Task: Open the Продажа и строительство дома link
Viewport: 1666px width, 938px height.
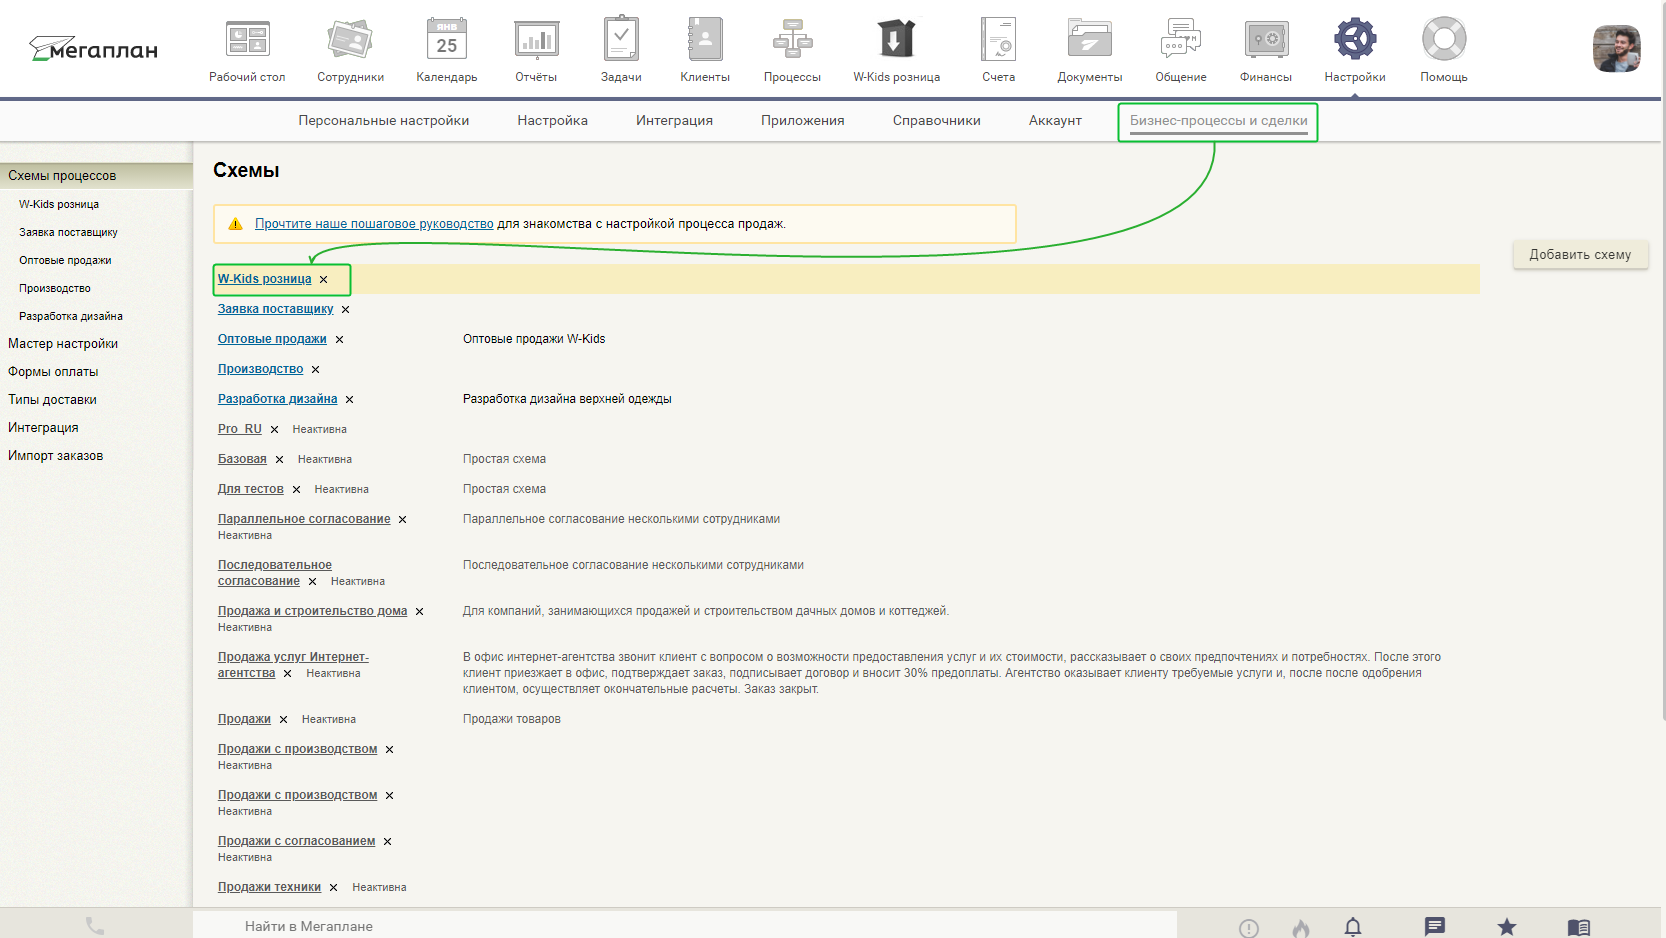Action: (x=313, y=611)
